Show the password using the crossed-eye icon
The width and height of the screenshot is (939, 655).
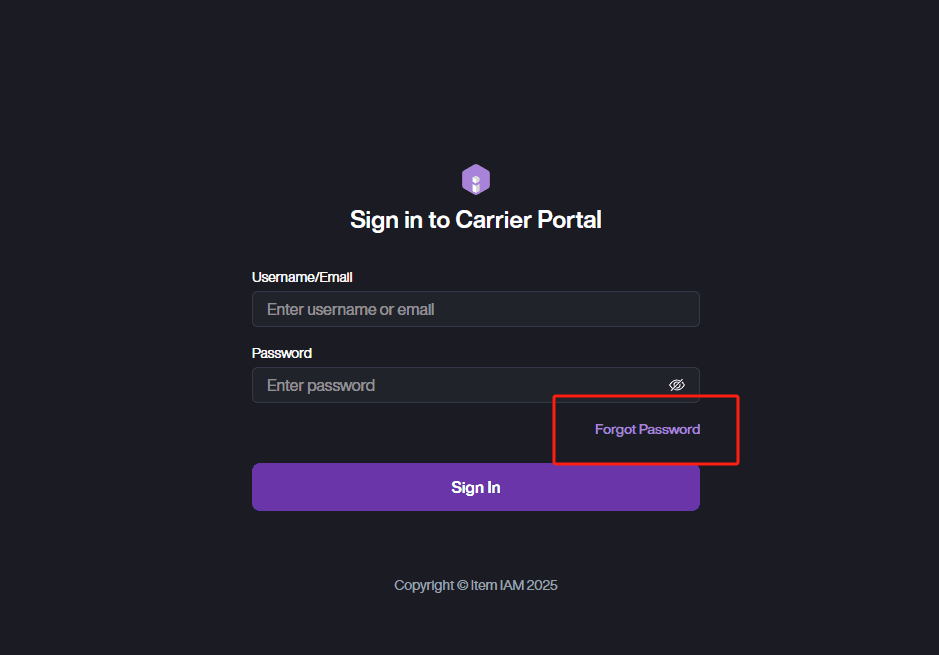click(677, 385)
